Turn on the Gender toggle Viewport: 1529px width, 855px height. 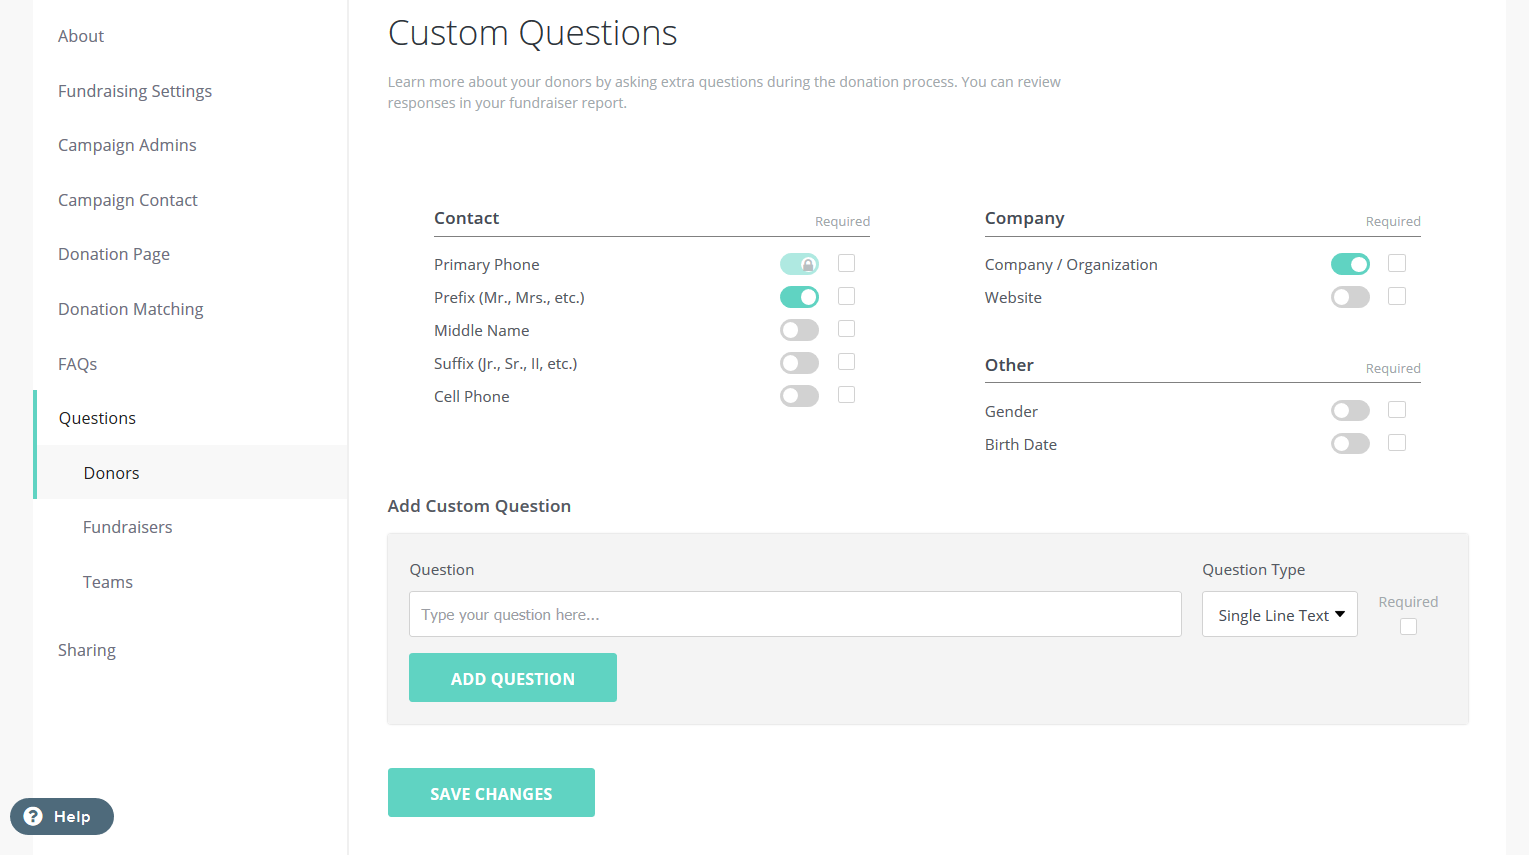click(x=1350, y=411)
